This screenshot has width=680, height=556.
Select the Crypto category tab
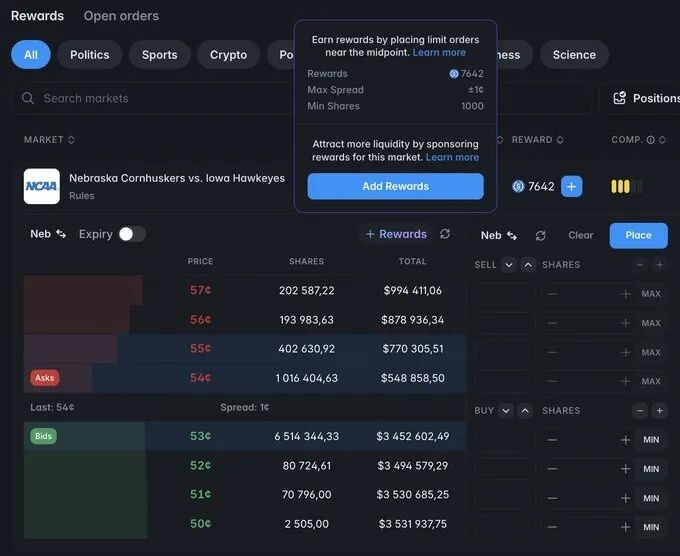click(x=228, y=55)
